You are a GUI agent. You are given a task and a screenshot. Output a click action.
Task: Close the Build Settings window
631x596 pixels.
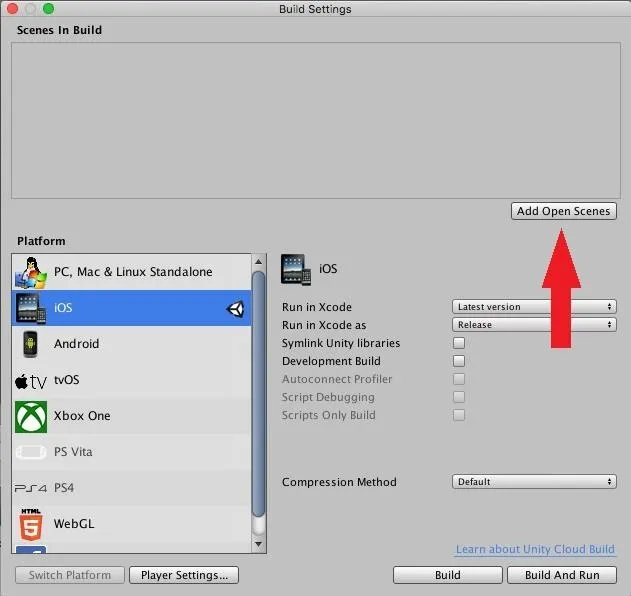(x=12, y=8)
